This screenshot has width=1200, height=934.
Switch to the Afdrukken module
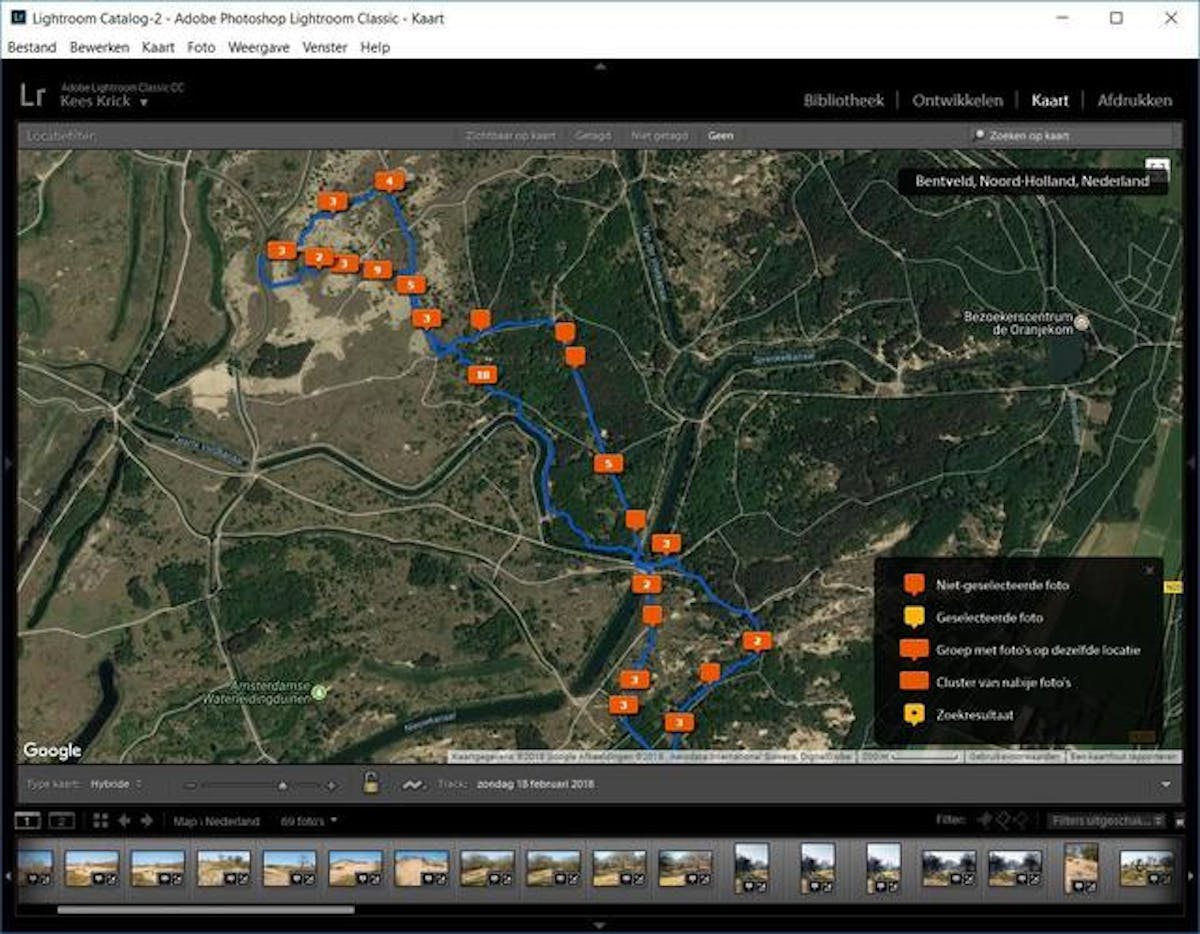1134,100
